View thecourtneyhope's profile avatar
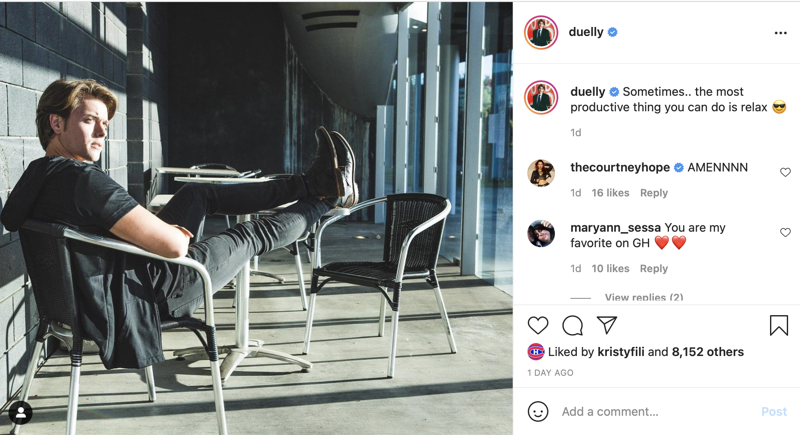The height and width of the screenshot is (435, 800). pyautogui.click(x=541, y=173)
